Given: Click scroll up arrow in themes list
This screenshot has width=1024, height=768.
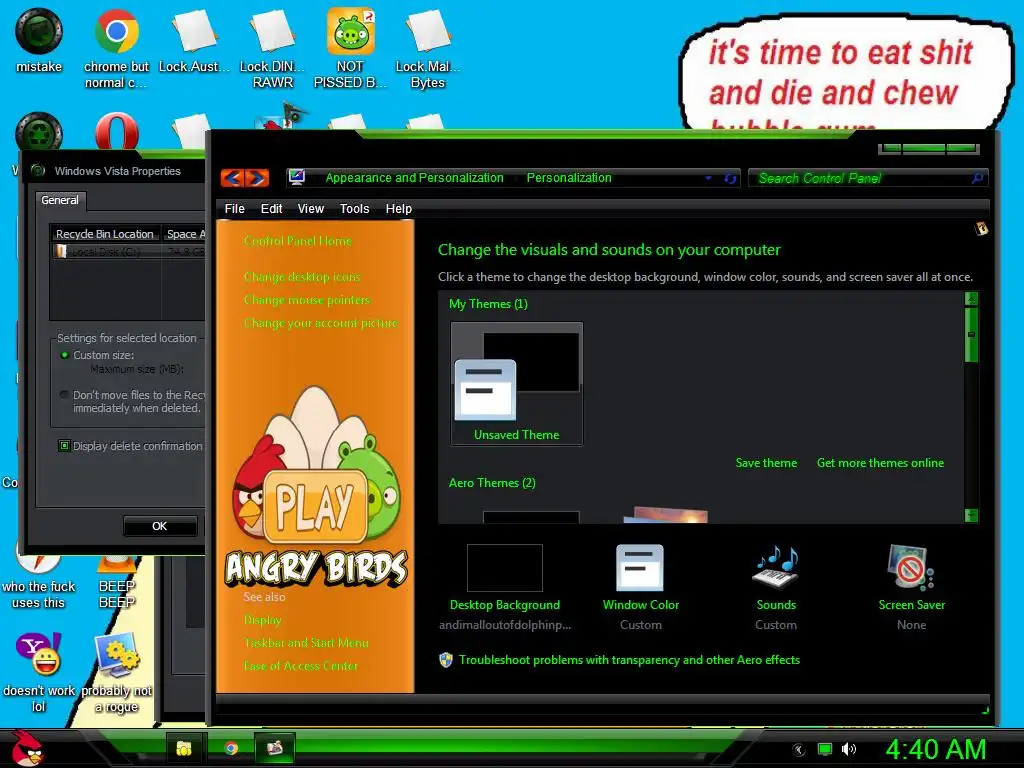Looking at the screenshot, I should click(972, 298).
